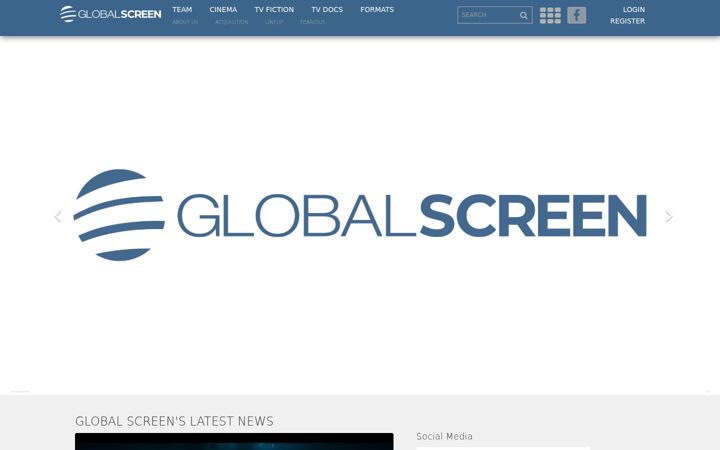Click the Social Media heading
Image resolution: width=720 pixels, height=450 pixels.
point(444,436)
